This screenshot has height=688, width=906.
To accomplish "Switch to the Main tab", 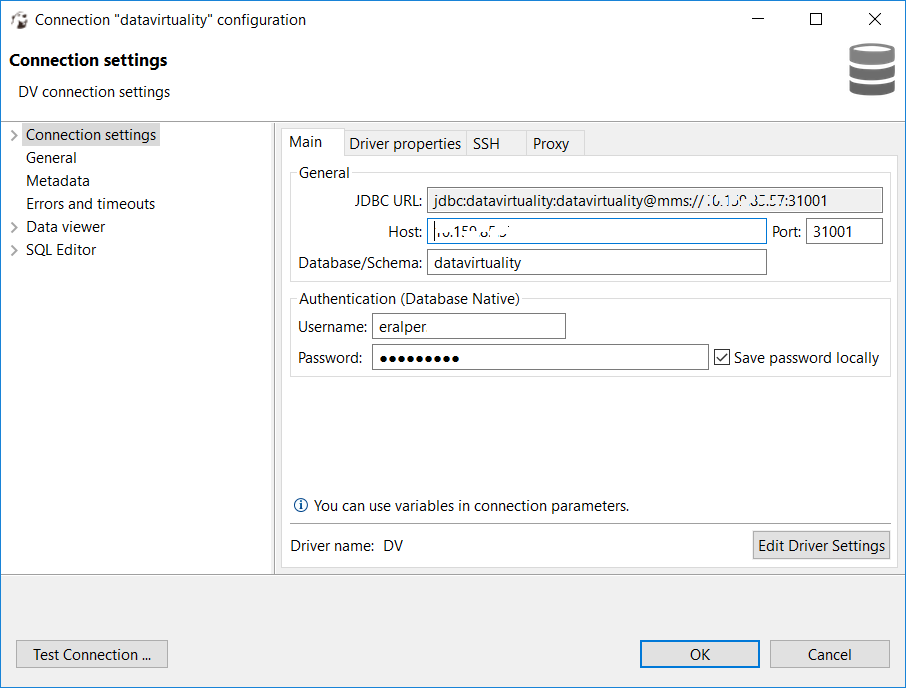I will click(313, 142).
